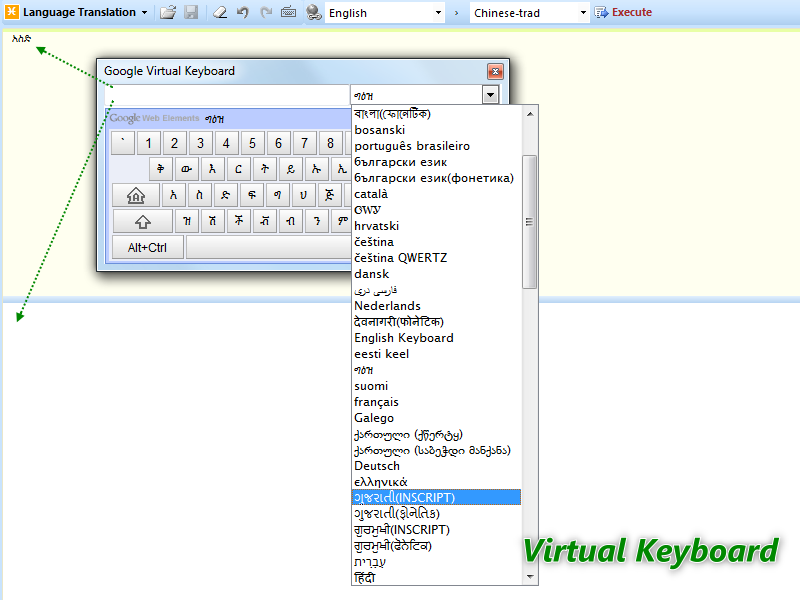Collapse the keyboard layout dropdown arrow
Image resolution: width=800 pixels, height=600 pixels.
coord(490,95)
